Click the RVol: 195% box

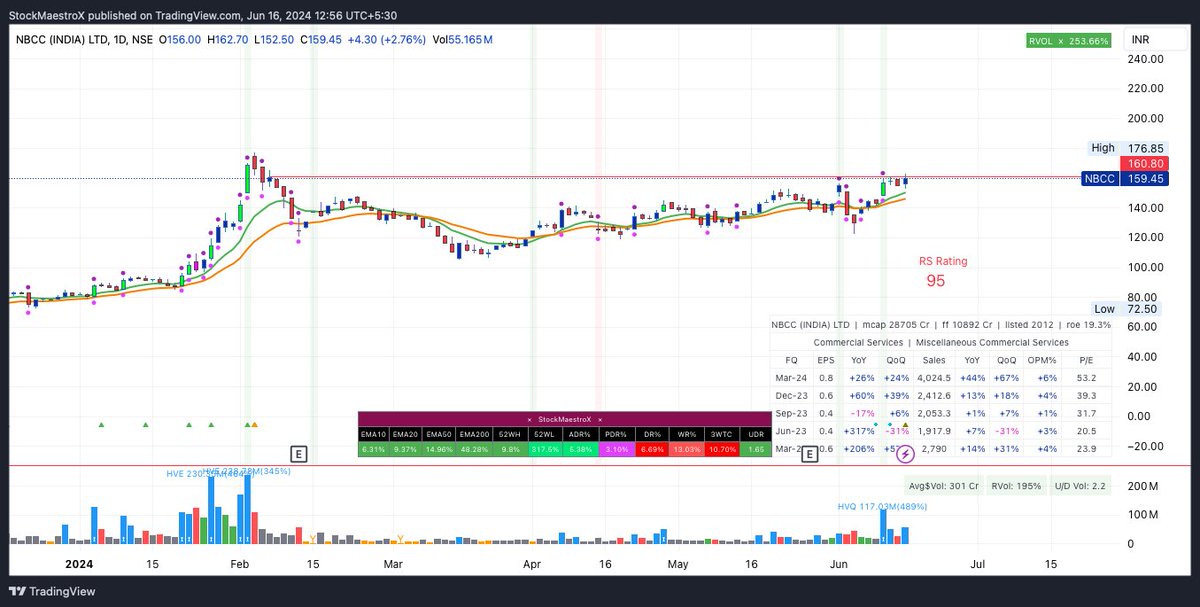click(x=1018, y=486)
